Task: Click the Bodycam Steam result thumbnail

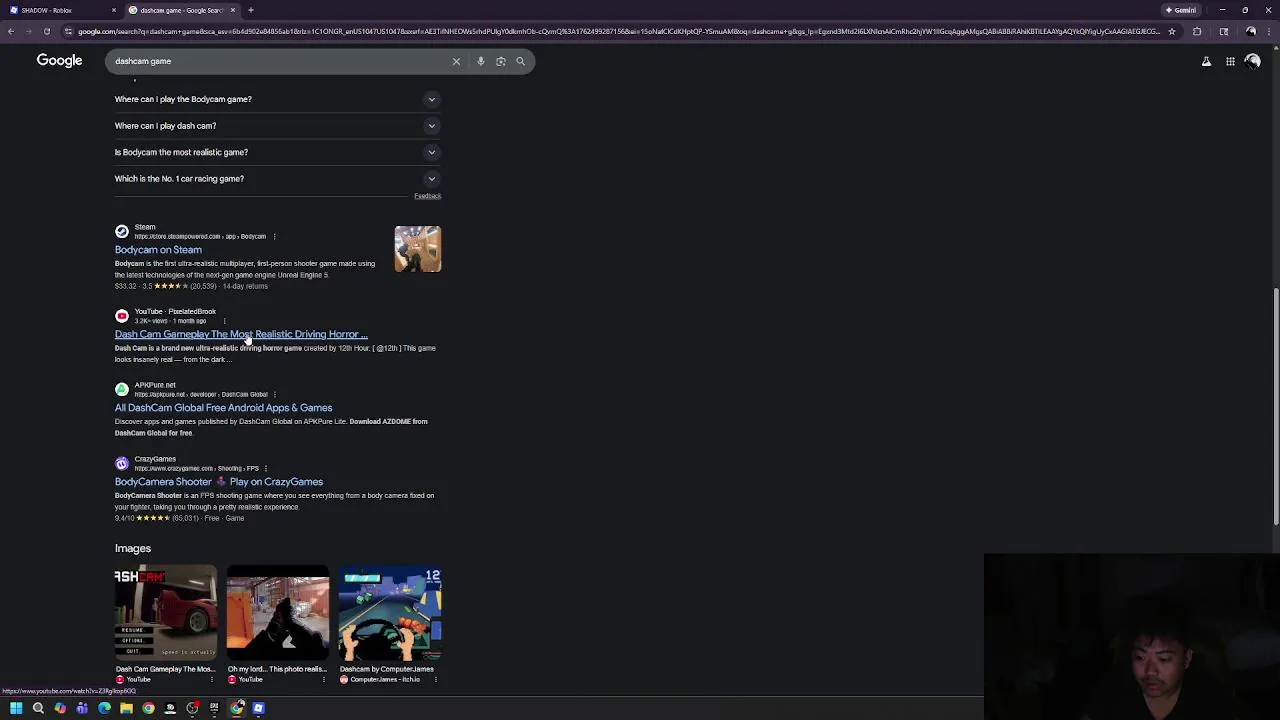Action: point(417,249)
